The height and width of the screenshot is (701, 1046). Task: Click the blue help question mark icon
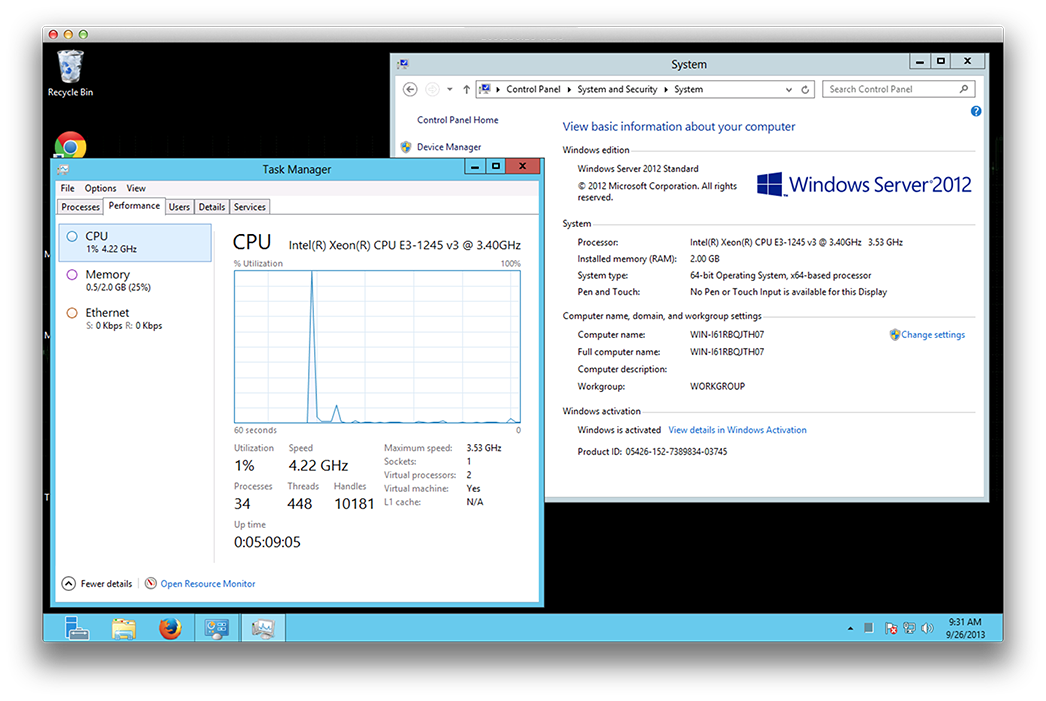[x=976, y=112]
